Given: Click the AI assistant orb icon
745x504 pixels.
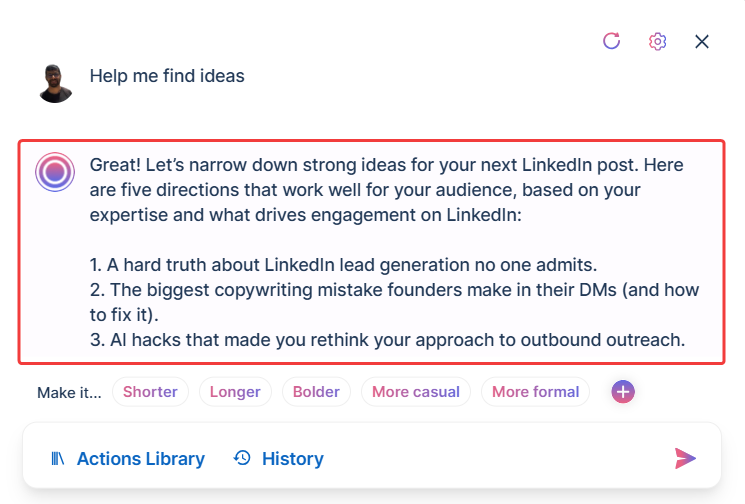Looking at the screenshot, I should tap(55, 173).
